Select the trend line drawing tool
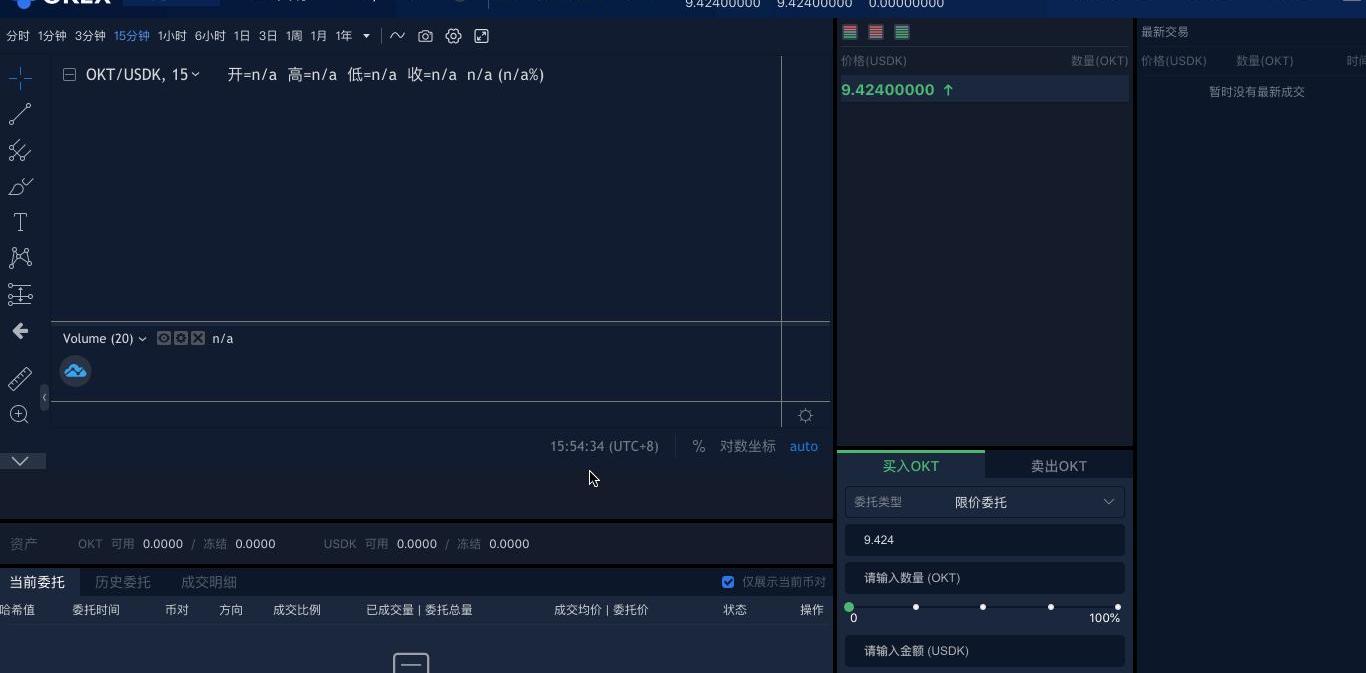The width and height of the screenshot is (1366, 673). tap(20, 114)
